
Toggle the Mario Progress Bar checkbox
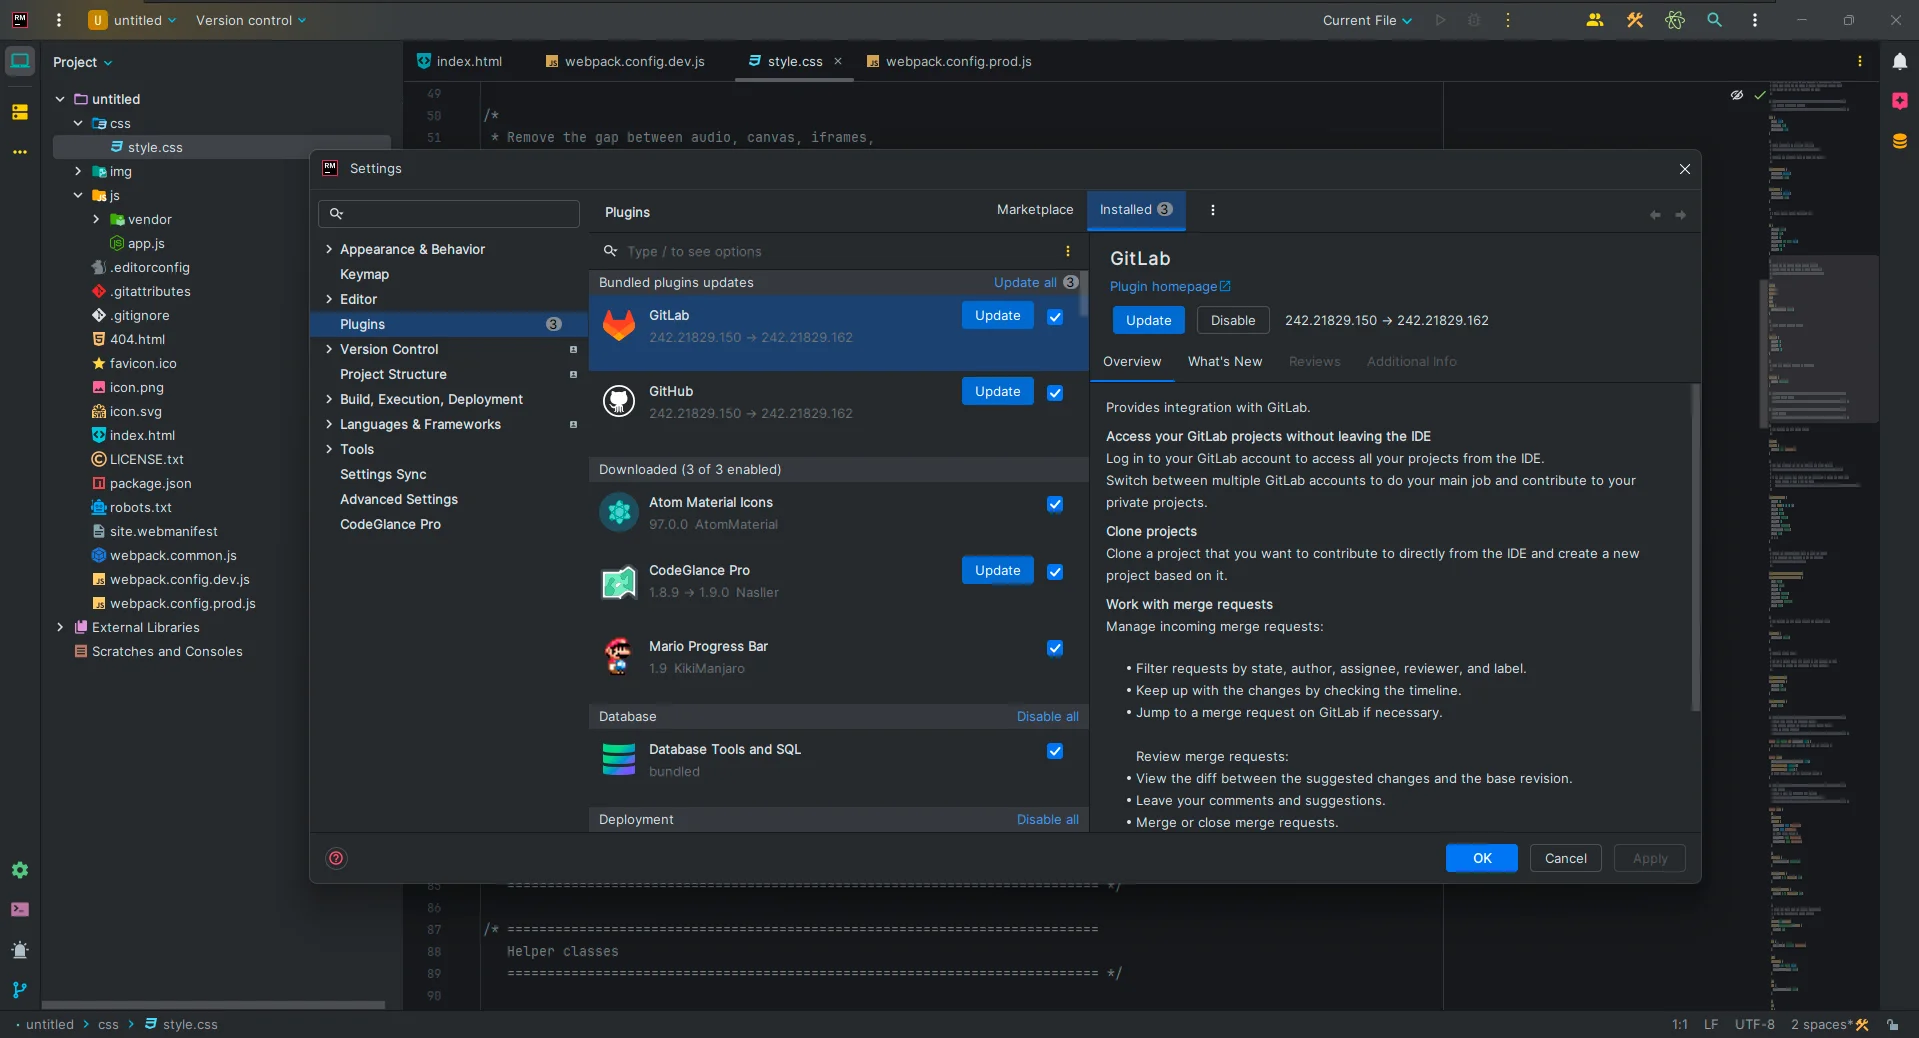pos(1055,648)
